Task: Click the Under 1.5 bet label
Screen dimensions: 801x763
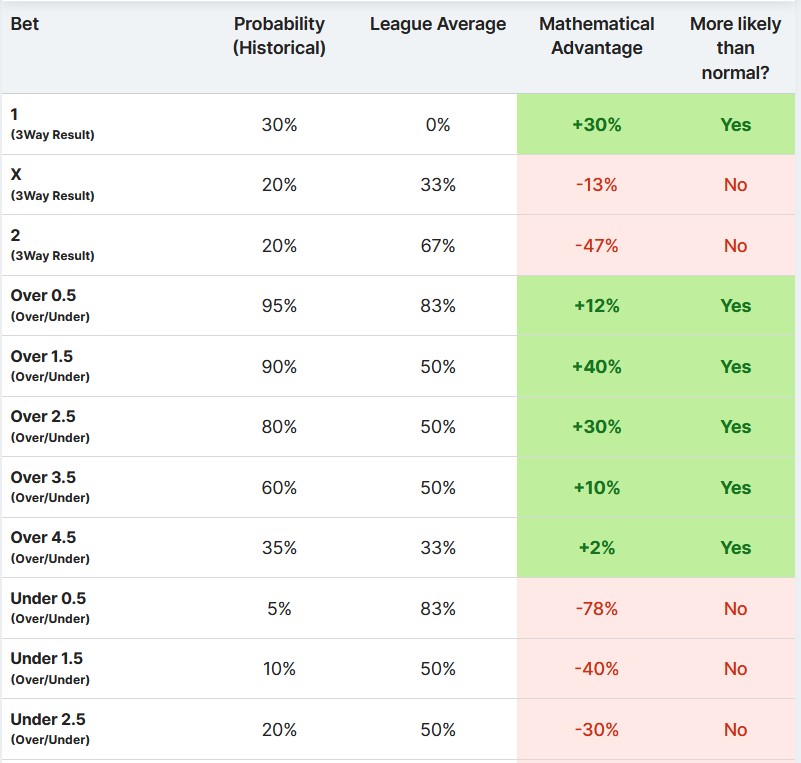Action: tap(47, 659)
